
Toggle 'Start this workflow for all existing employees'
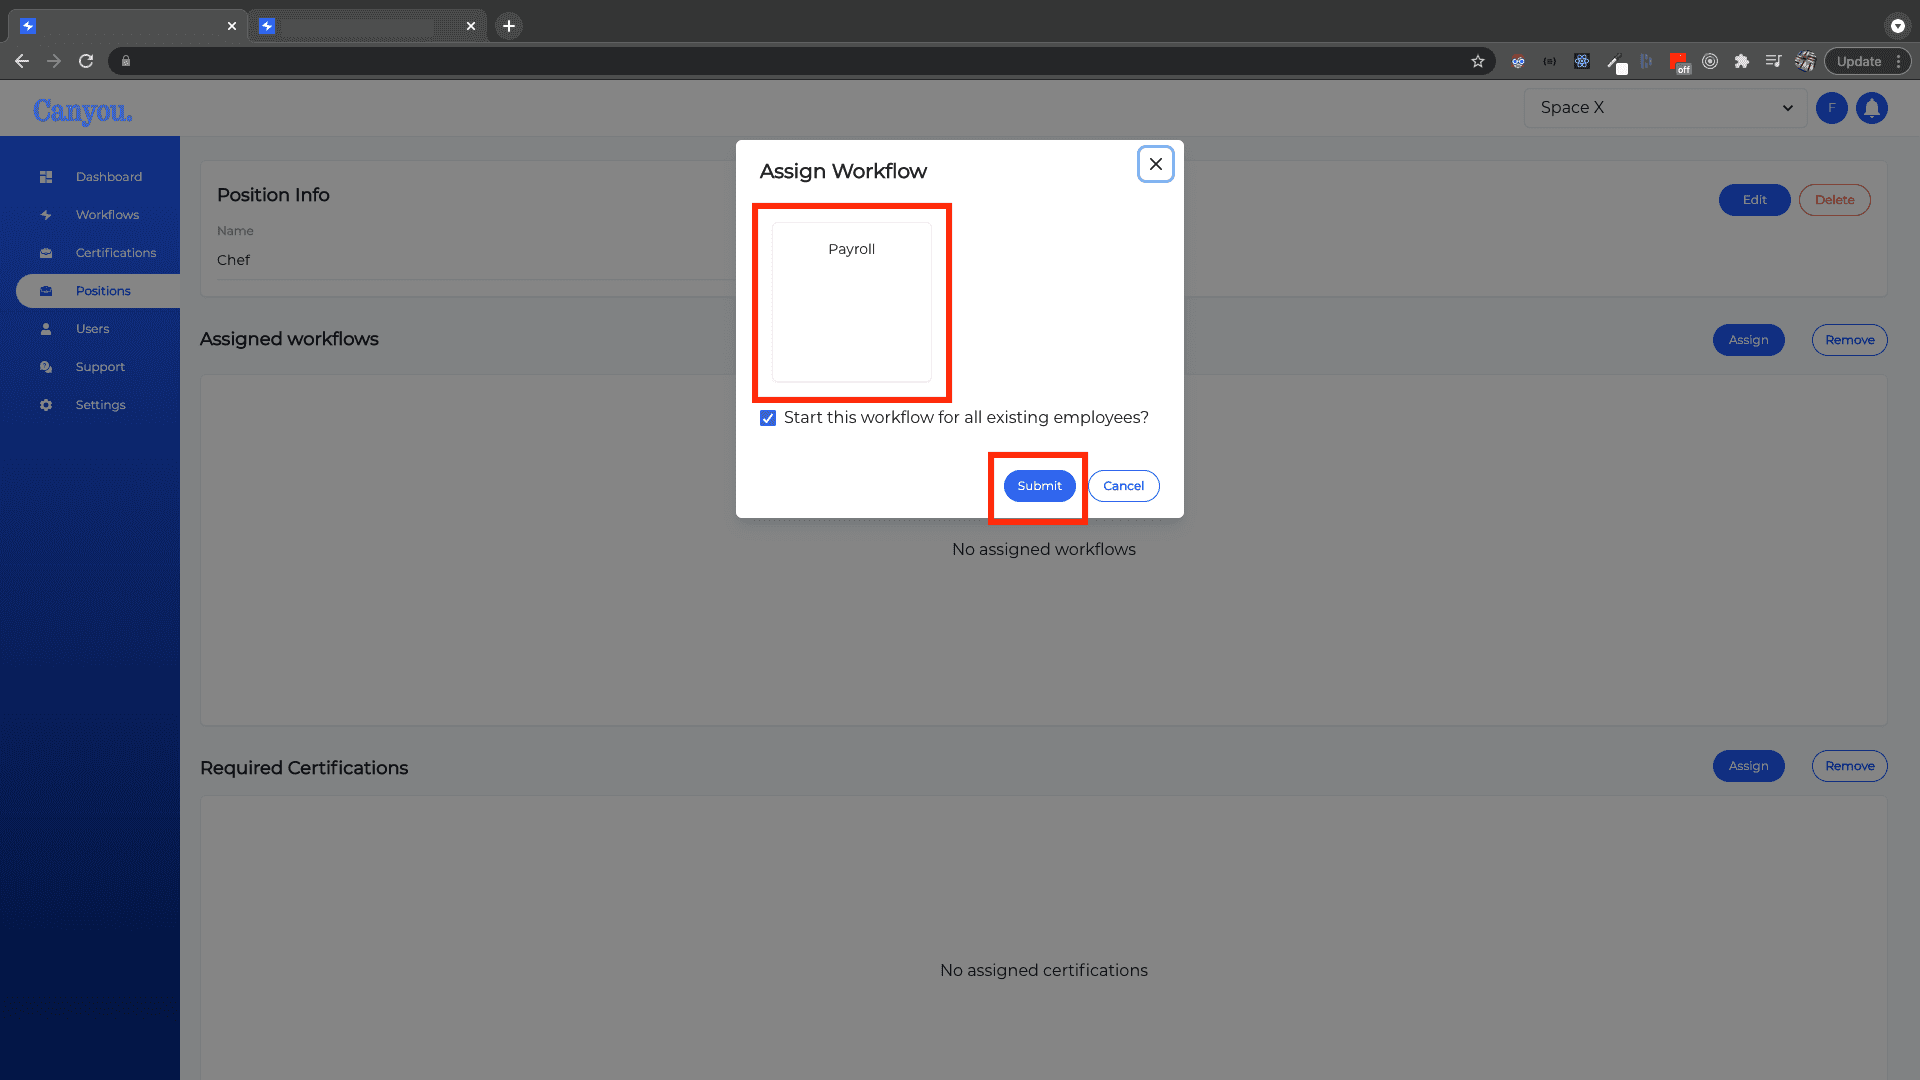pyautogui.click(x=767, y=418)
